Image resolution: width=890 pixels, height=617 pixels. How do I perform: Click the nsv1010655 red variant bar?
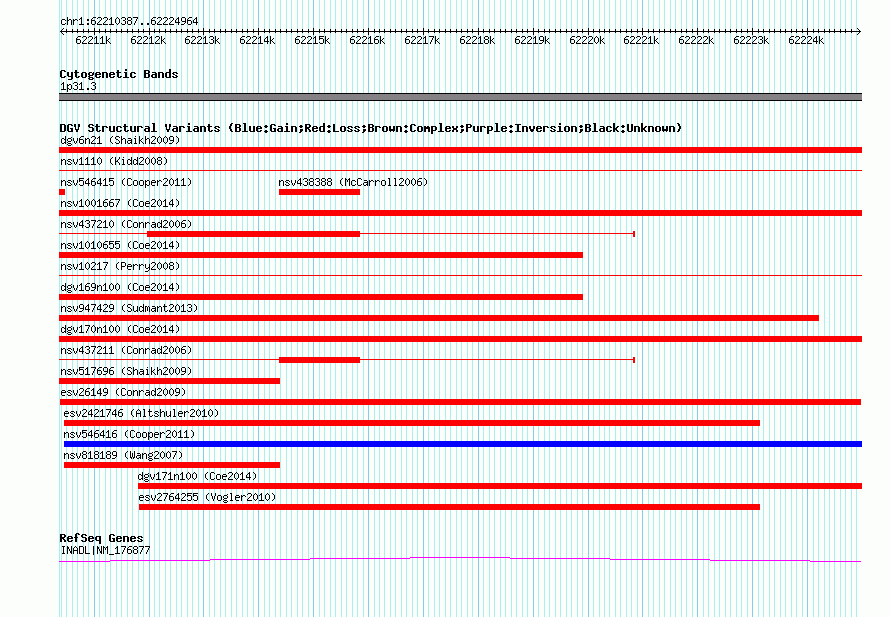coord(321,255)
